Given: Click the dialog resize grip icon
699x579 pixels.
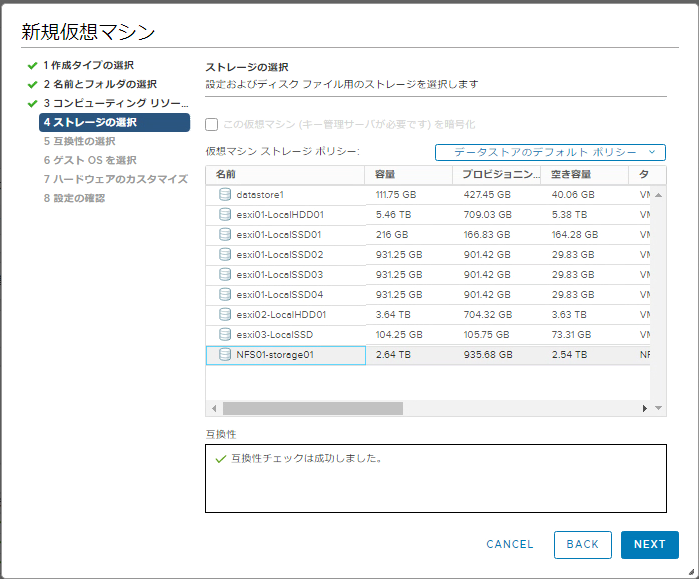Looking at the screenshot, I should coord(691,572).
